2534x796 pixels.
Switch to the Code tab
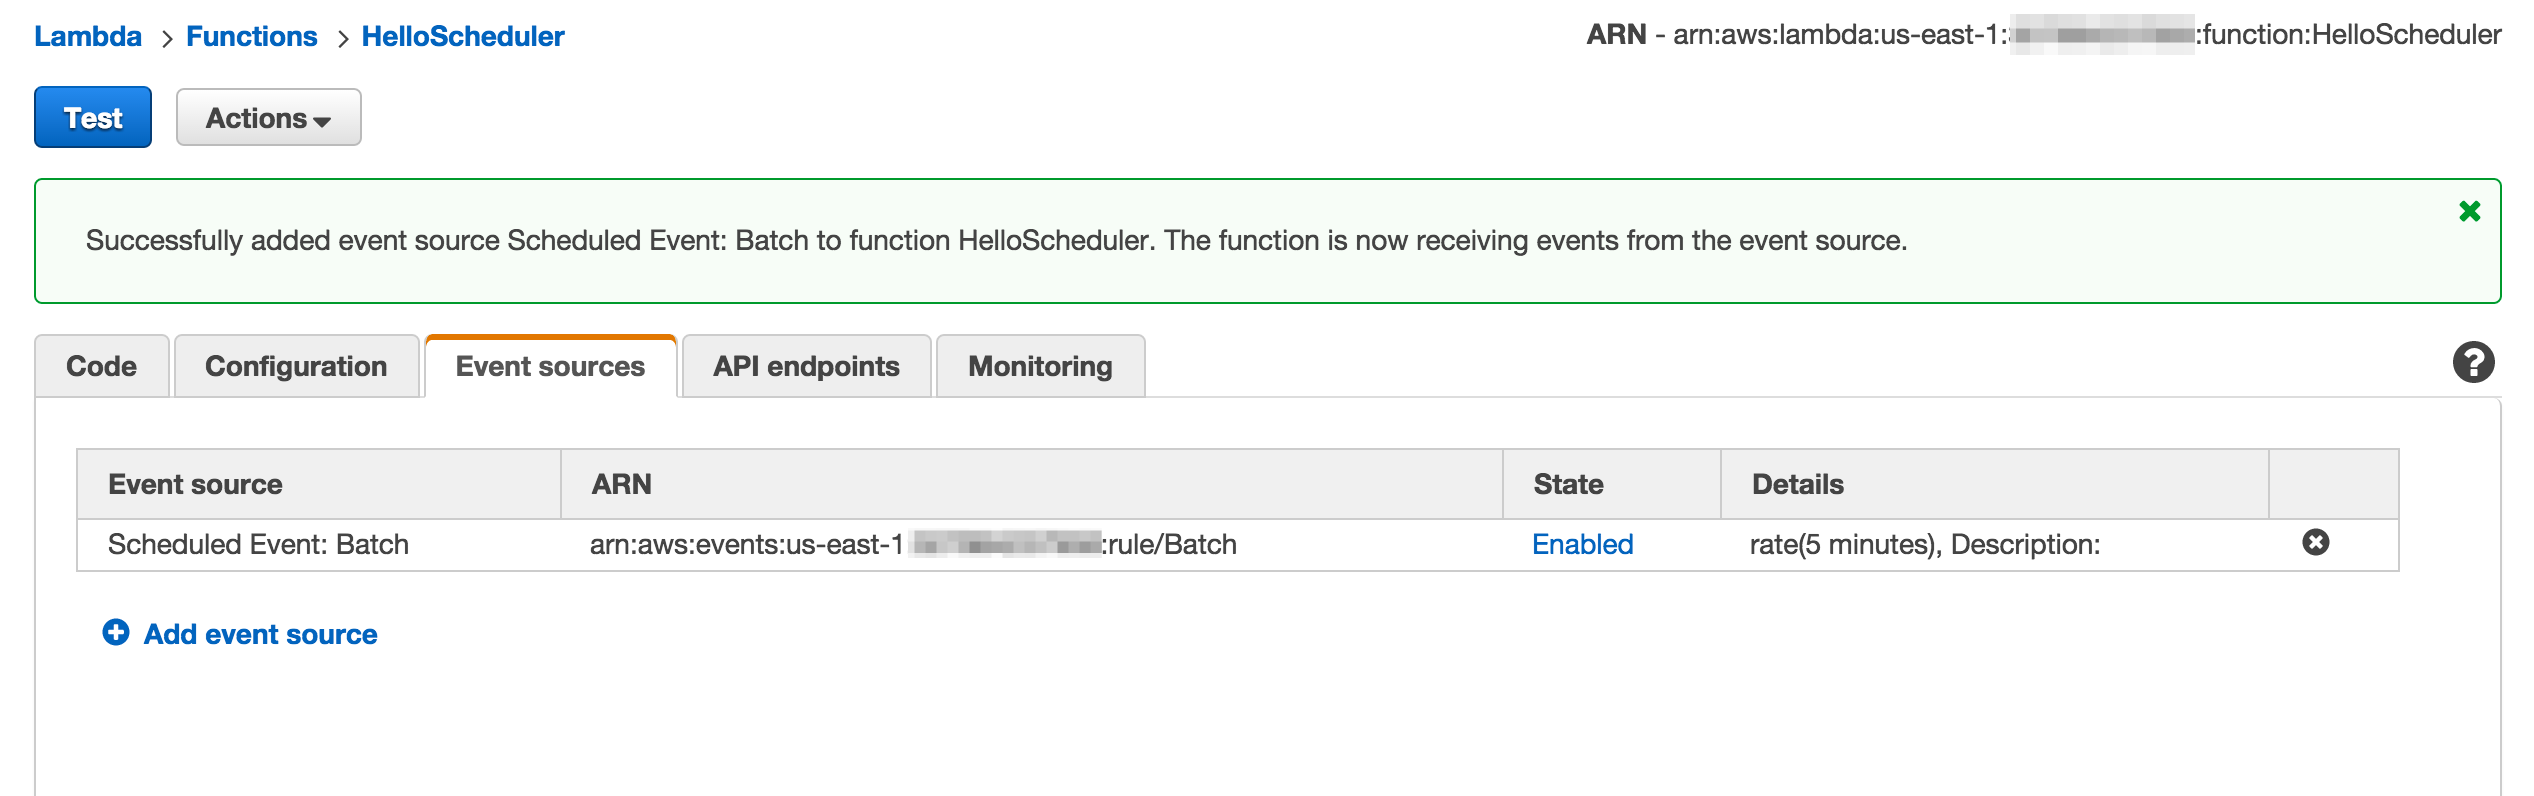point(100,366)
